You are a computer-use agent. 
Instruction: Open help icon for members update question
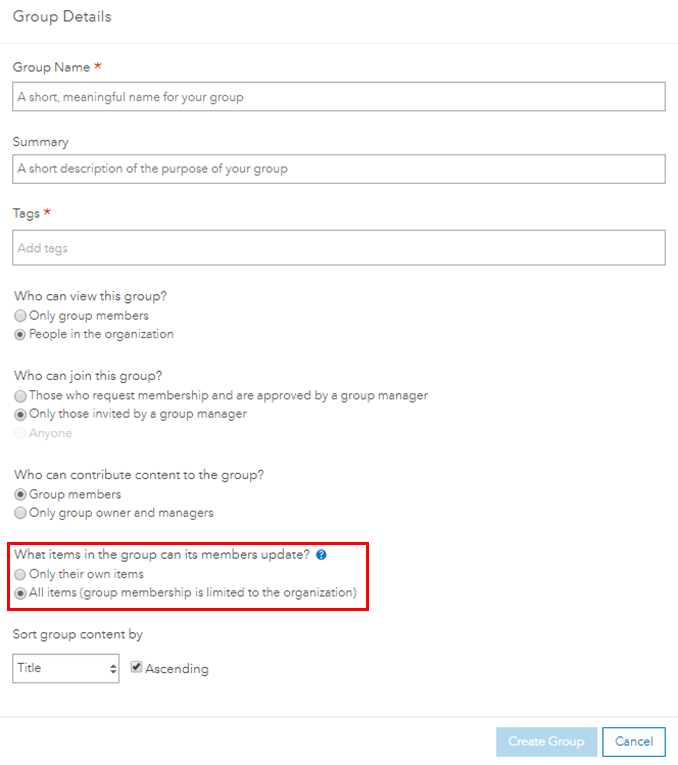(321, 555)
